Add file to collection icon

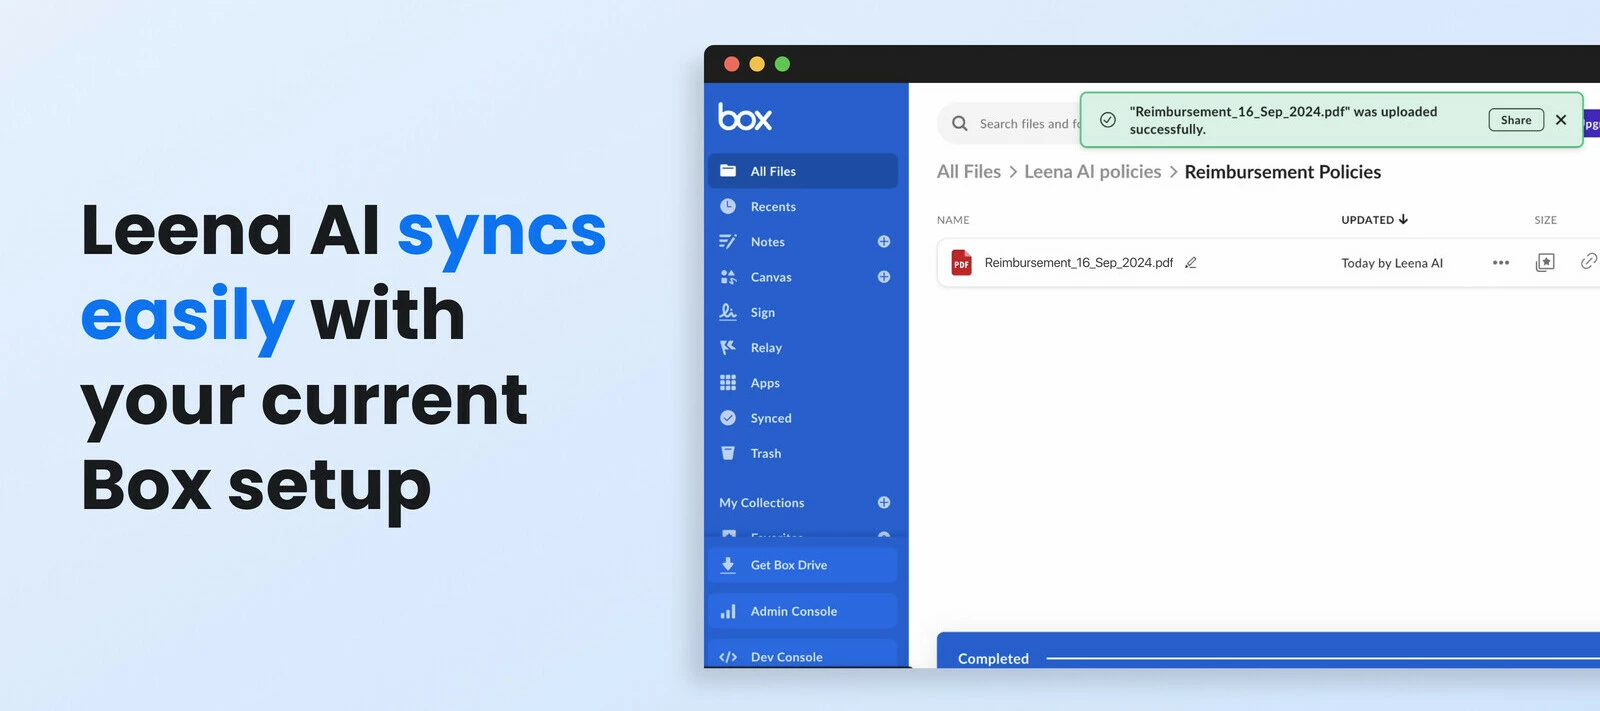[1545, 263]
